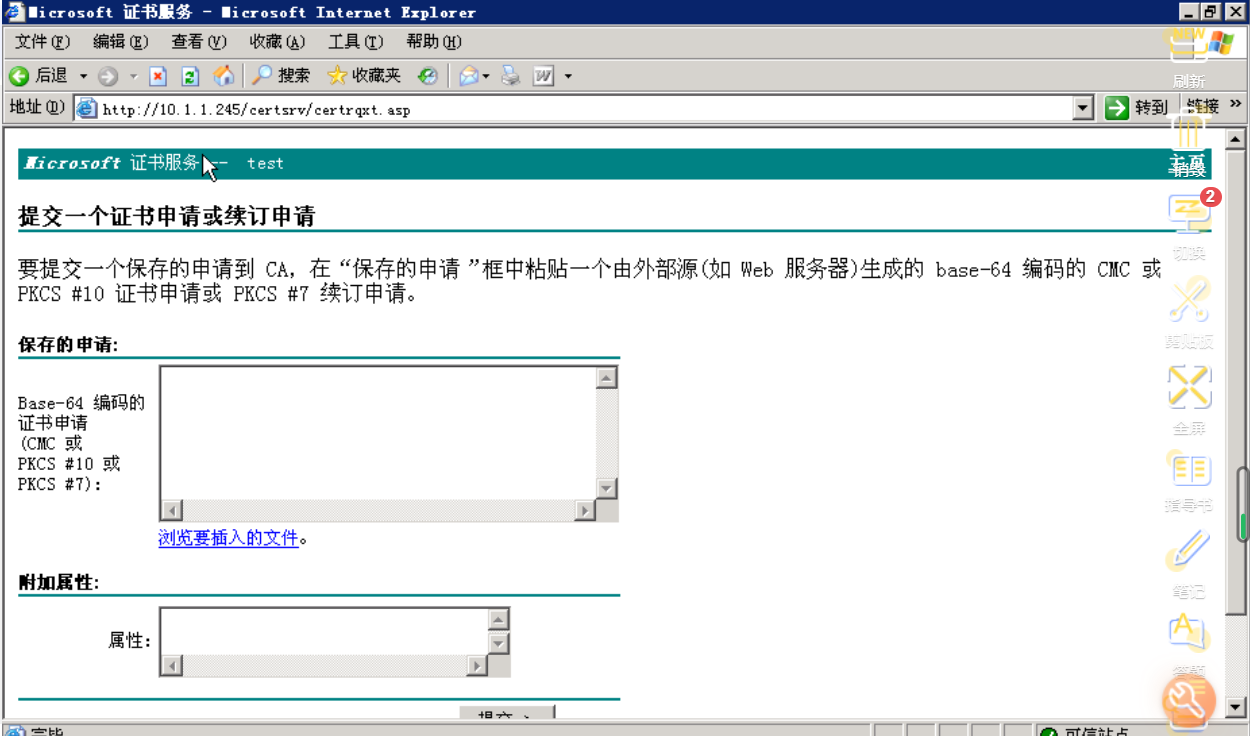Viewport: 1250px width, 736px height.
Task: Click inside the 属性 attributes textarea
Action: 324,631
